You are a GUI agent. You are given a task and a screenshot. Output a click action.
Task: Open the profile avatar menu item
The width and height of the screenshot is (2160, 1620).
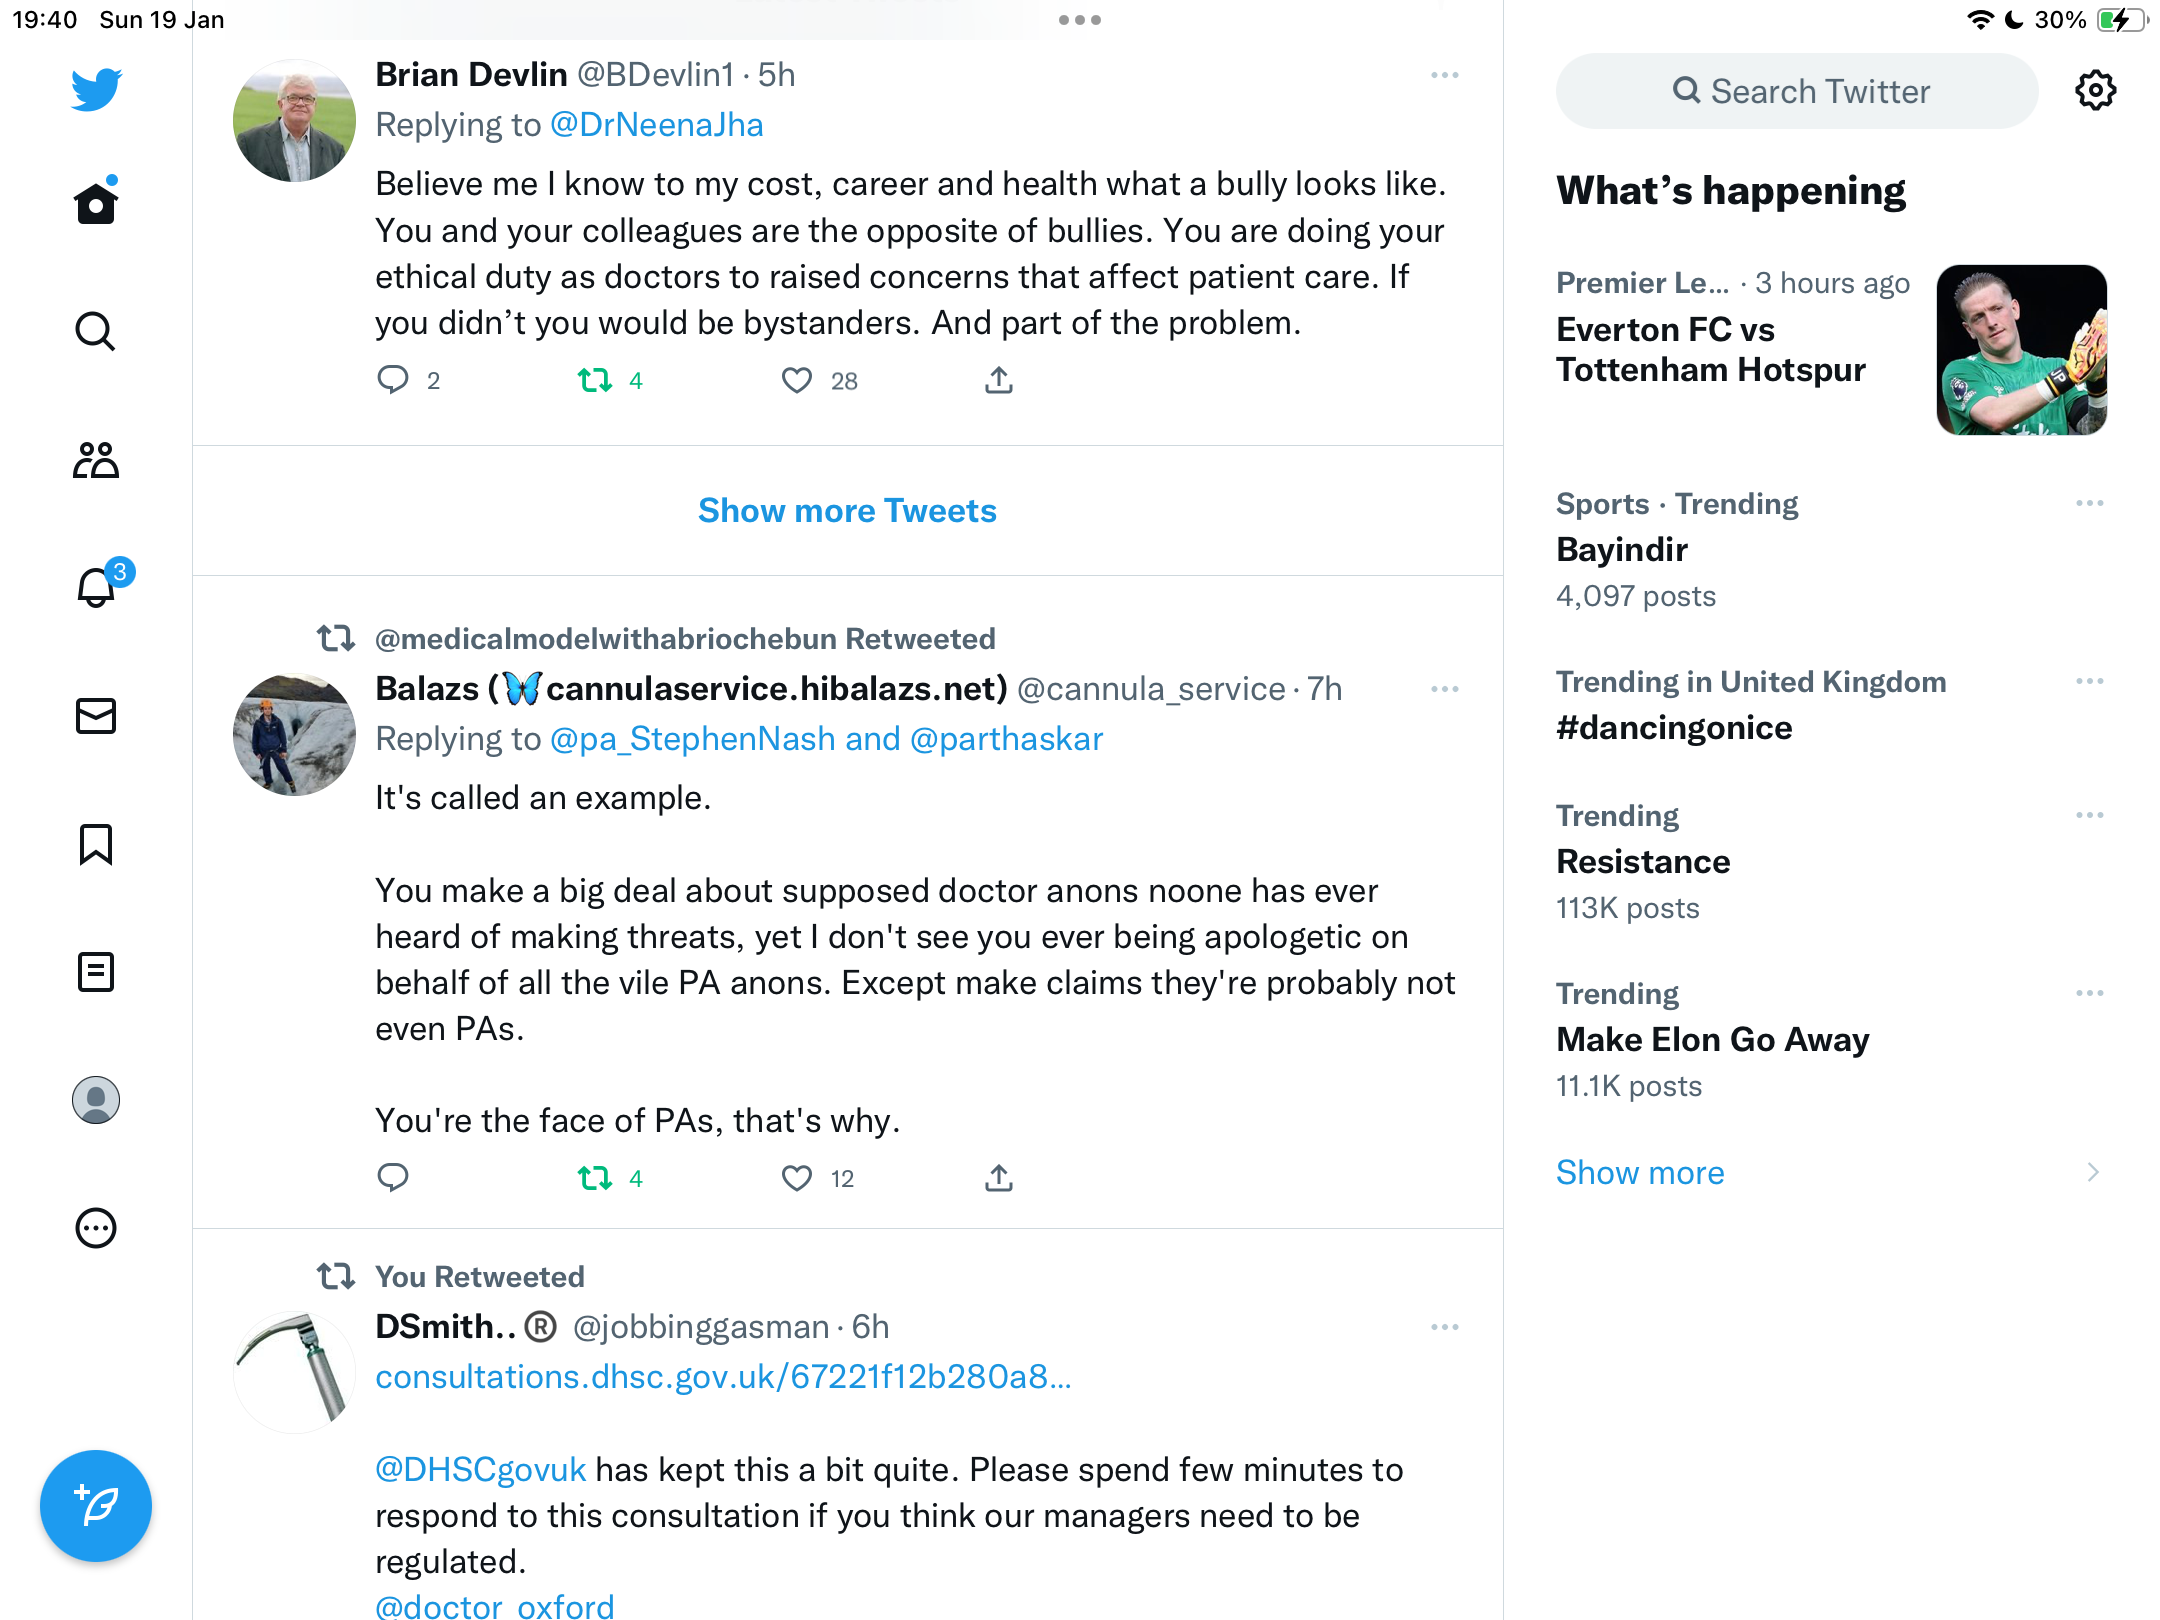pyautogui.click(x=96, y=1100)
